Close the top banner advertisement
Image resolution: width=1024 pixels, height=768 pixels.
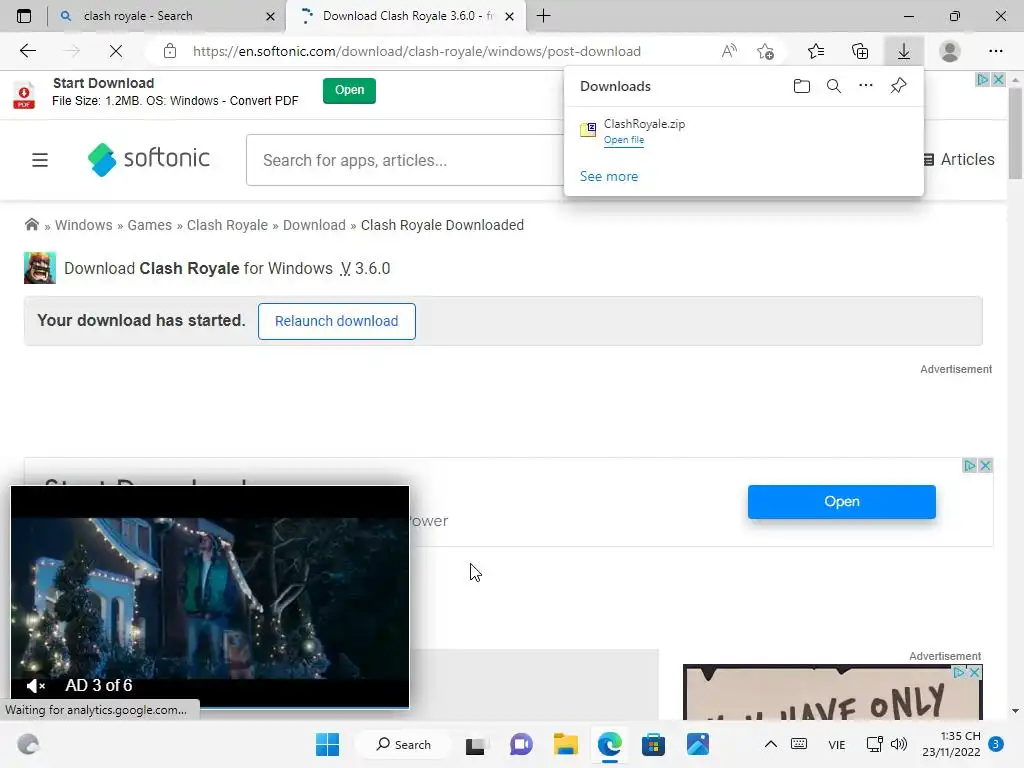click(x=998, y=80)
